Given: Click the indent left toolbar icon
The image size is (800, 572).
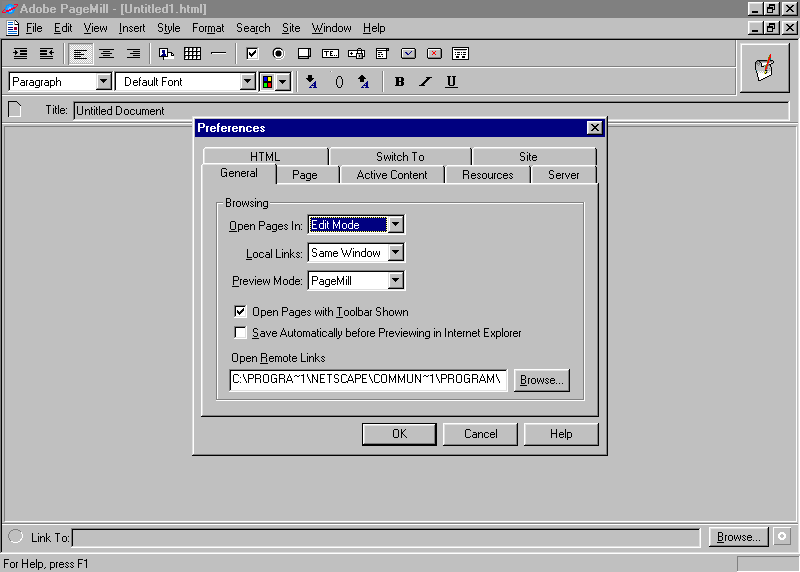Looking at the screenshot, I should pos(47,54).
